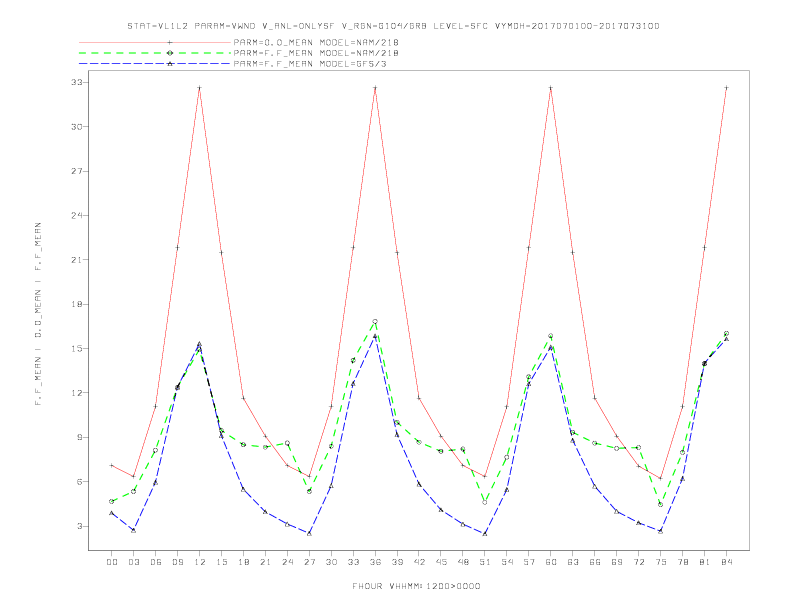
Task: Click x-axis tick label 06
Action: coord(156,562)
